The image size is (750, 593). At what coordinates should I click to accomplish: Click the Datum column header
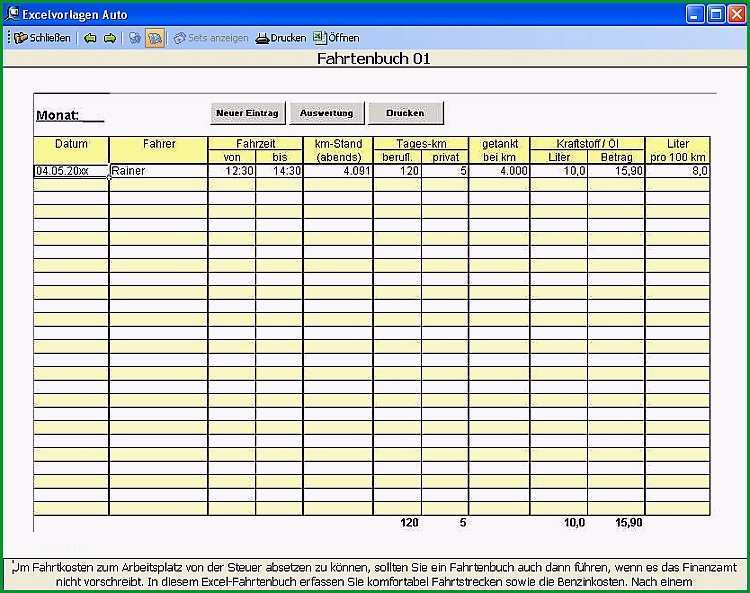coord(71,150)
